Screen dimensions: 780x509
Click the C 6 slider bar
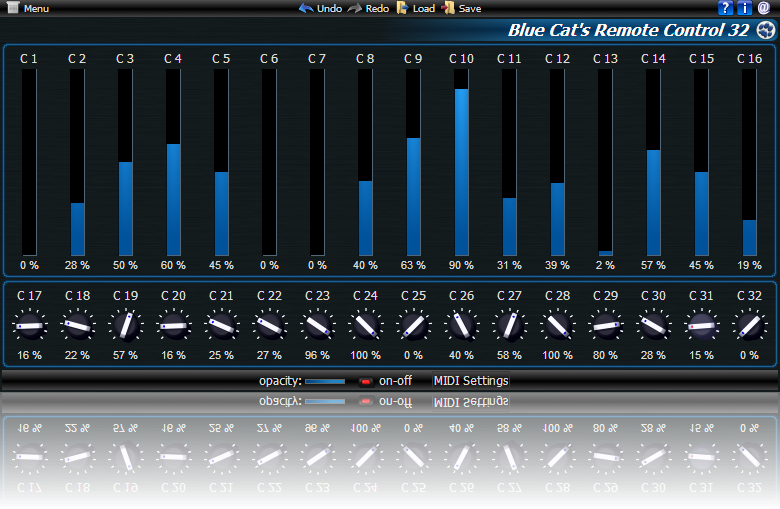[269, 162]
